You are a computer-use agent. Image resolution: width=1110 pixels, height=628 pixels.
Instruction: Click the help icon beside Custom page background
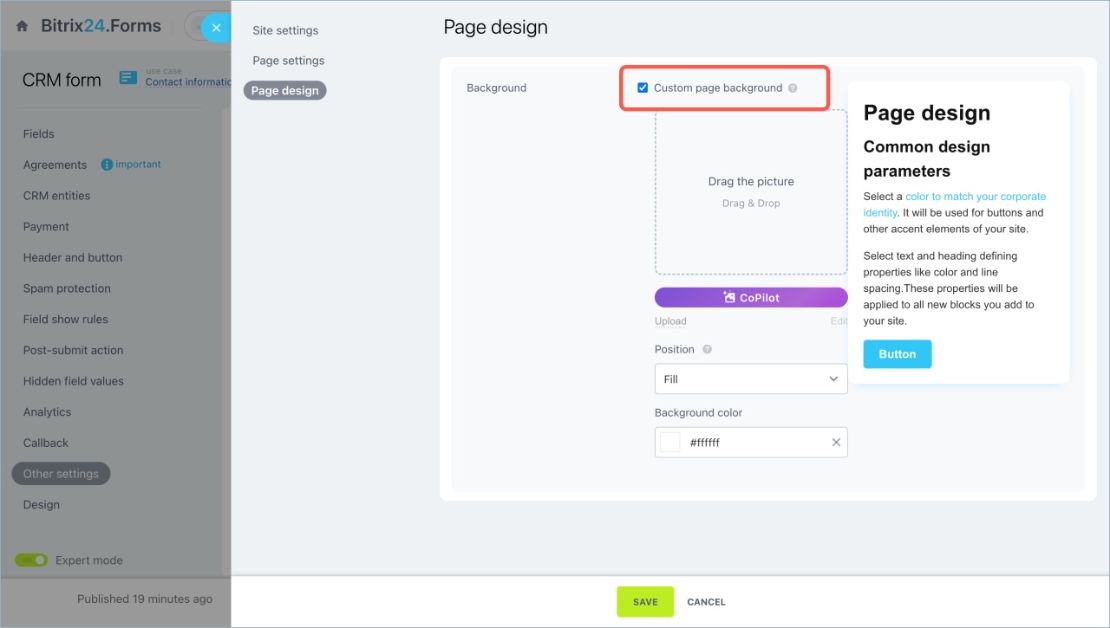tap(793, 88)
